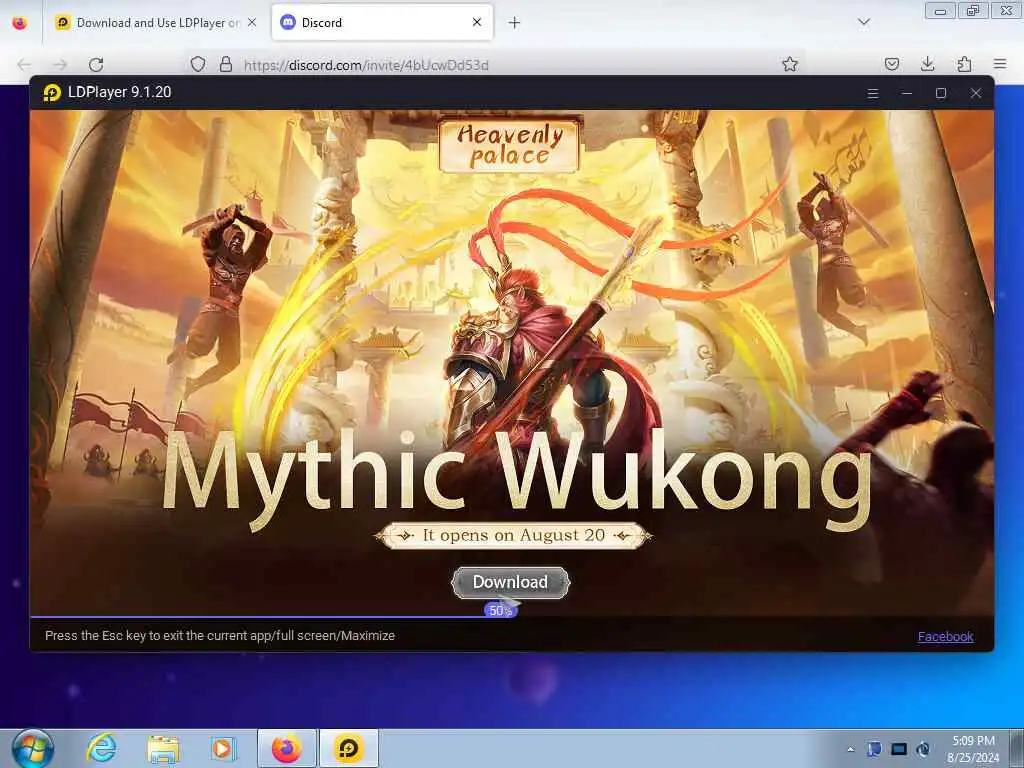This screenshot has width=1024, height=768.
Task: Close the Discord tab
Action: (477, 22)
